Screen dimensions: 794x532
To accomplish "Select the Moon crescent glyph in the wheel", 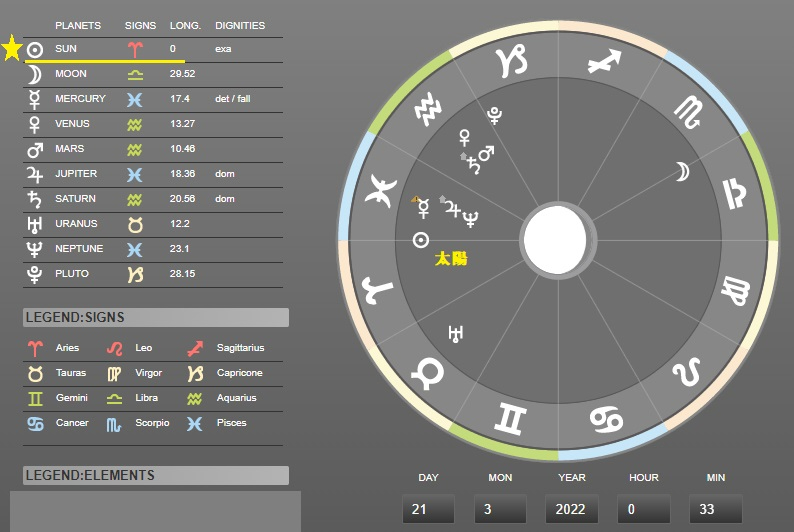I will click(682, 172).
